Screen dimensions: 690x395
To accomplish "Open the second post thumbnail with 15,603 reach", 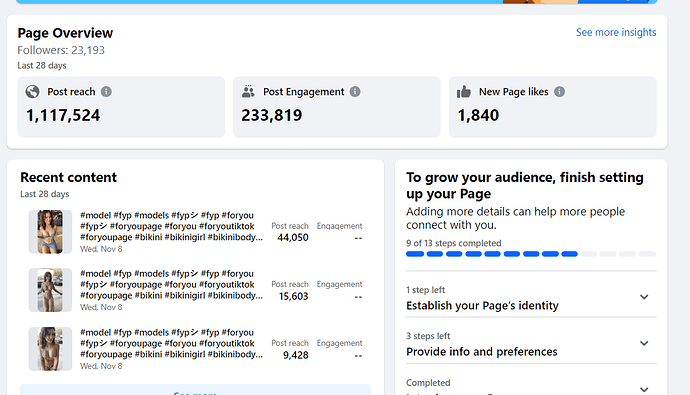I will (50, 290).
